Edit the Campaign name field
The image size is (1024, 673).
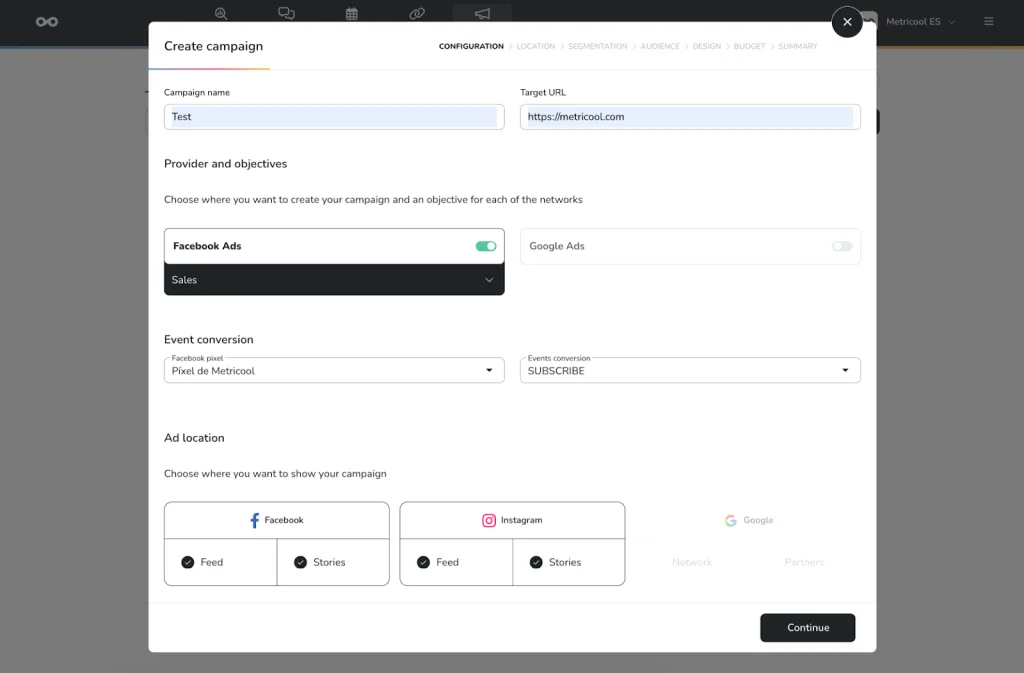(334, 117)
